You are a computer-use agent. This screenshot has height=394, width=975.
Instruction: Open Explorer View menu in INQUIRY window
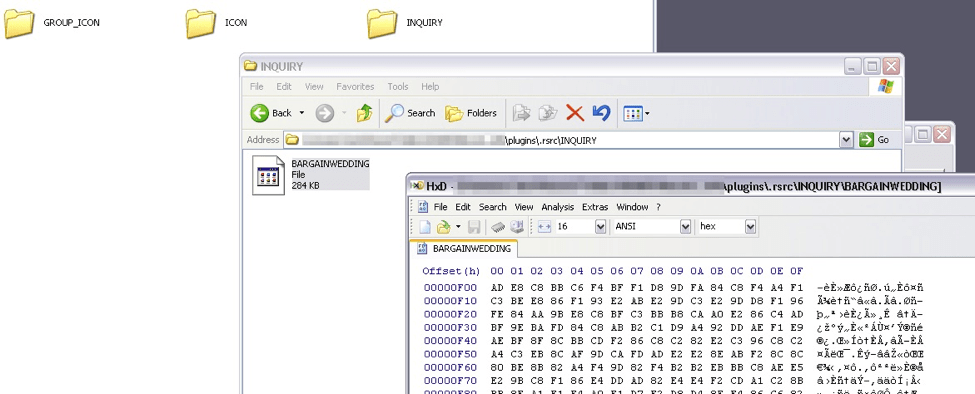coord(314,86)
